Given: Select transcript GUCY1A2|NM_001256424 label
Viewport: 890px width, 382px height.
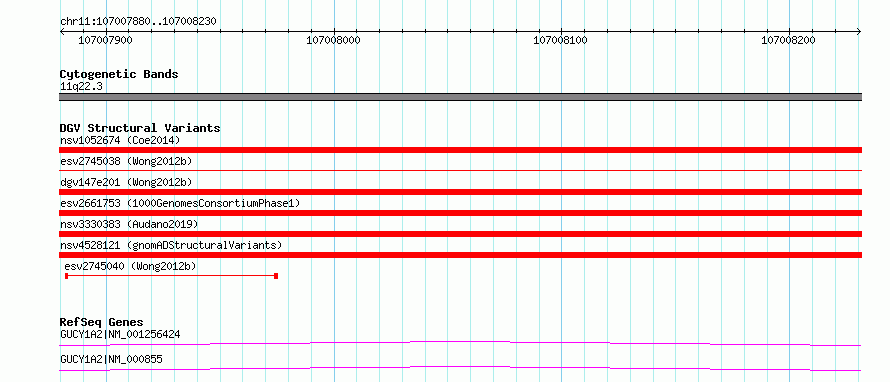Looking at the screenshot, I should point(120,334).
